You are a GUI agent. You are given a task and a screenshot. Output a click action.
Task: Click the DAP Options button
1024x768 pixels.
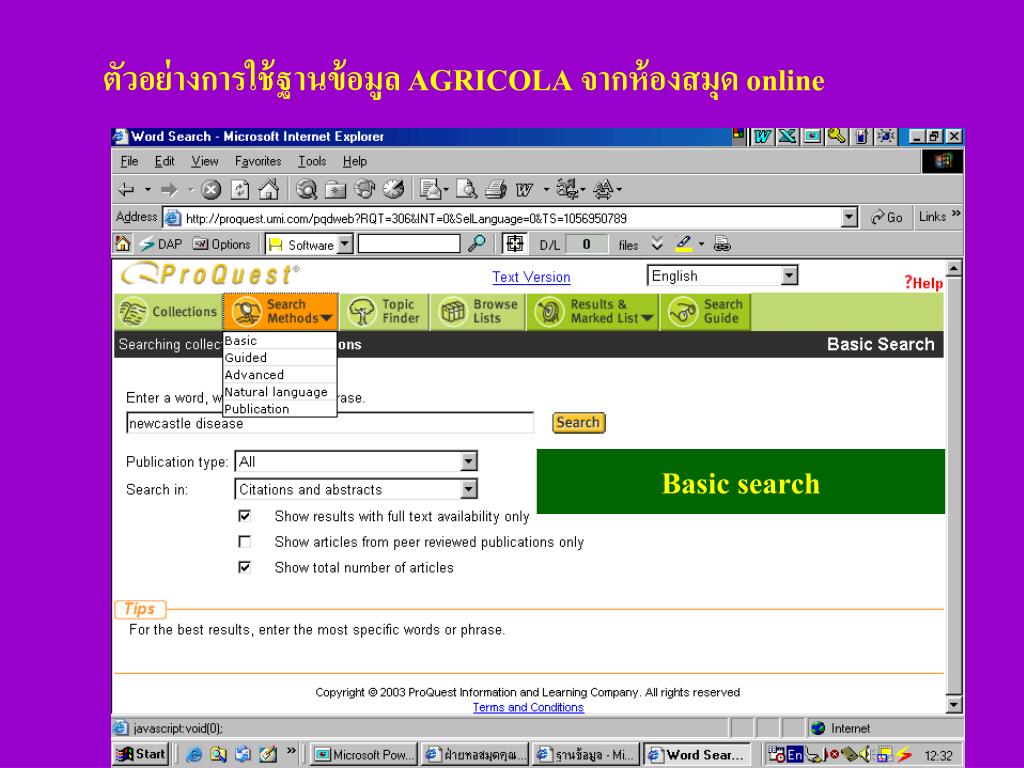coord(221,244)
